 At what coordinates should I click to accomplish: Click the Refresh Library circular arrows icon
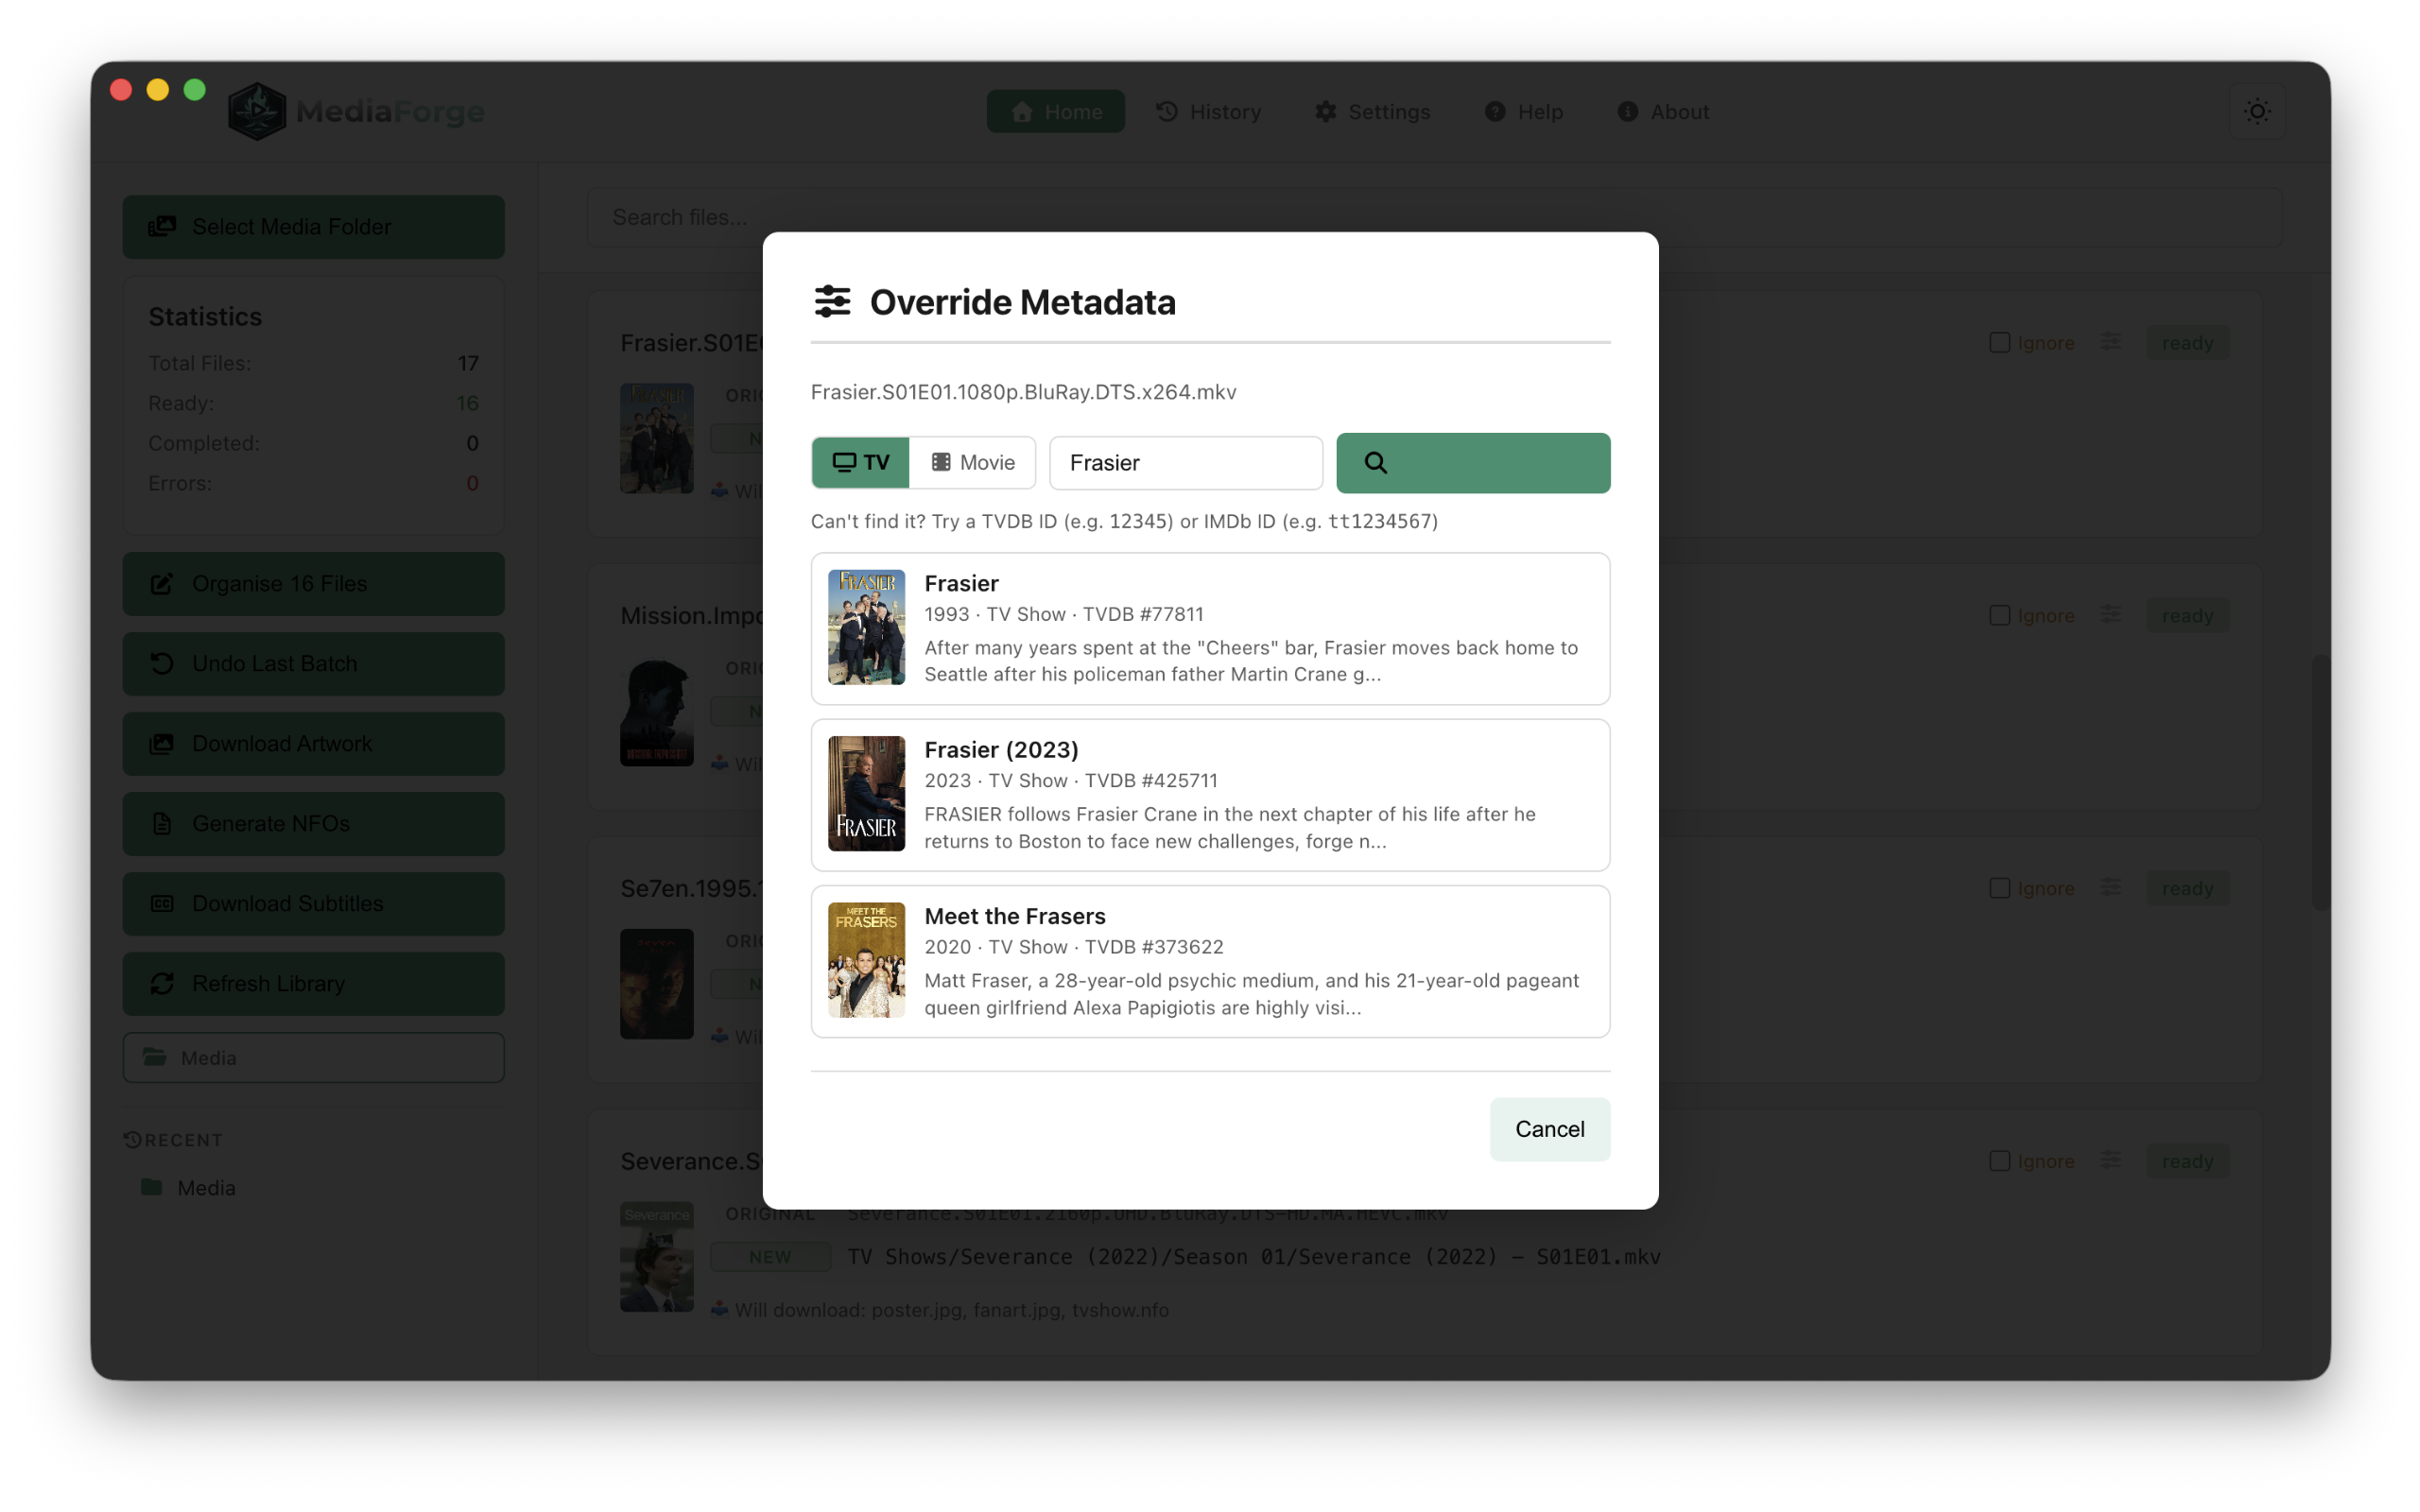coord(163,983)
